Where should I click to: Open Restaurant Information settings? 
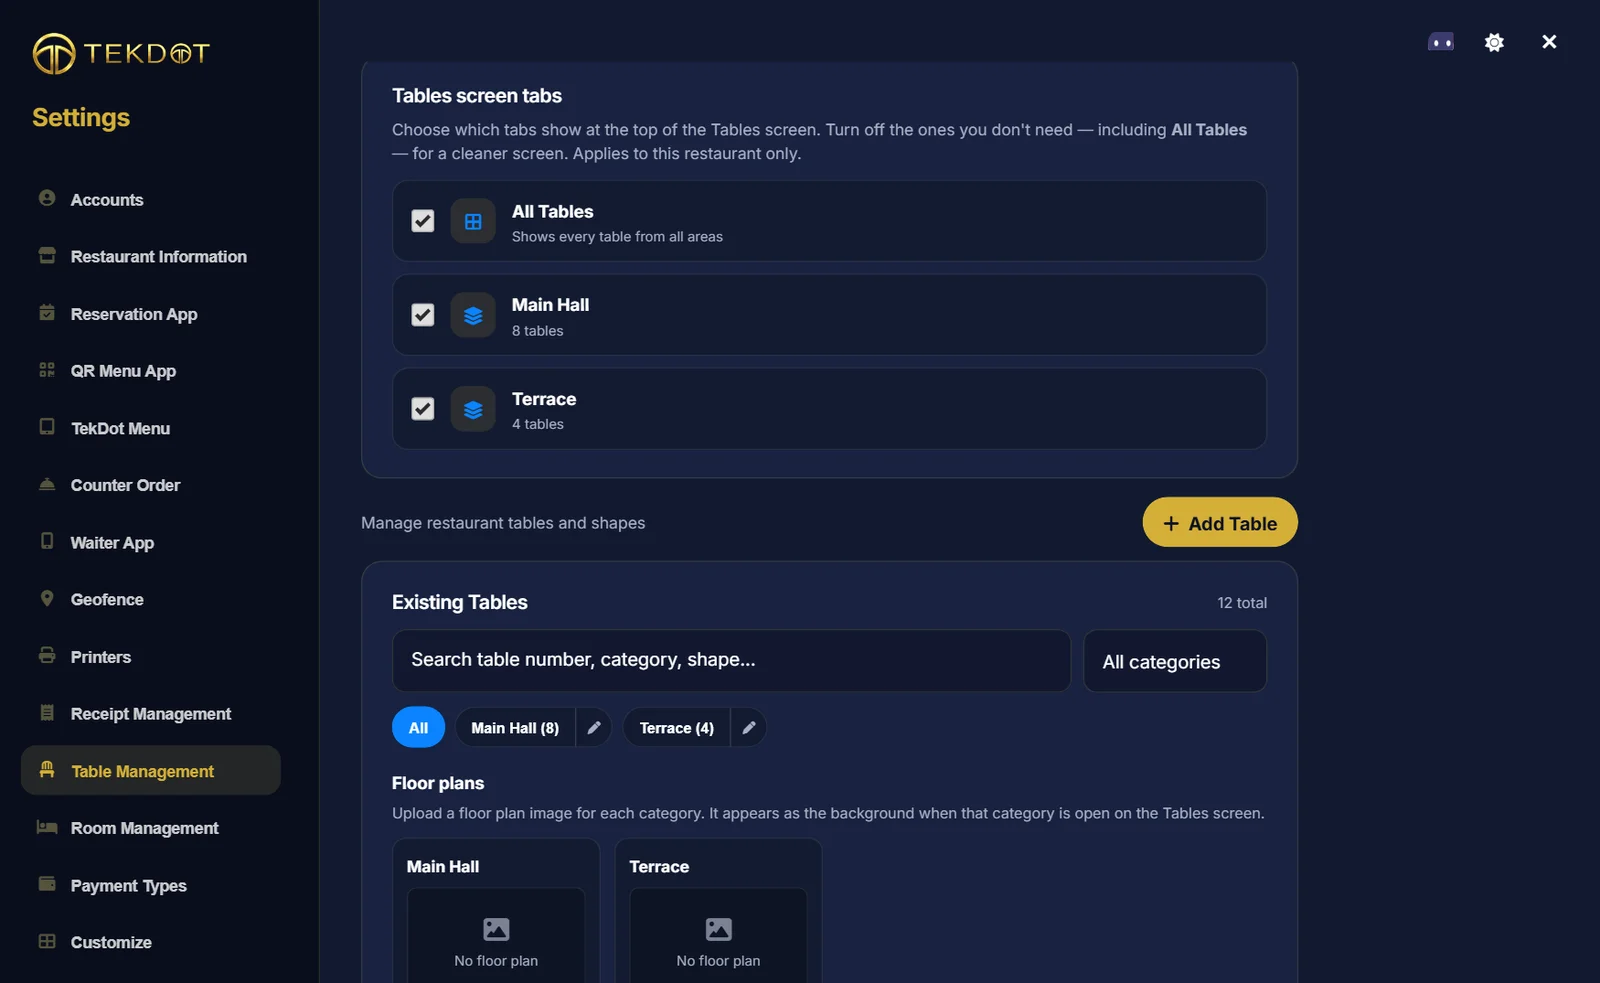click(x=150, y=257)
